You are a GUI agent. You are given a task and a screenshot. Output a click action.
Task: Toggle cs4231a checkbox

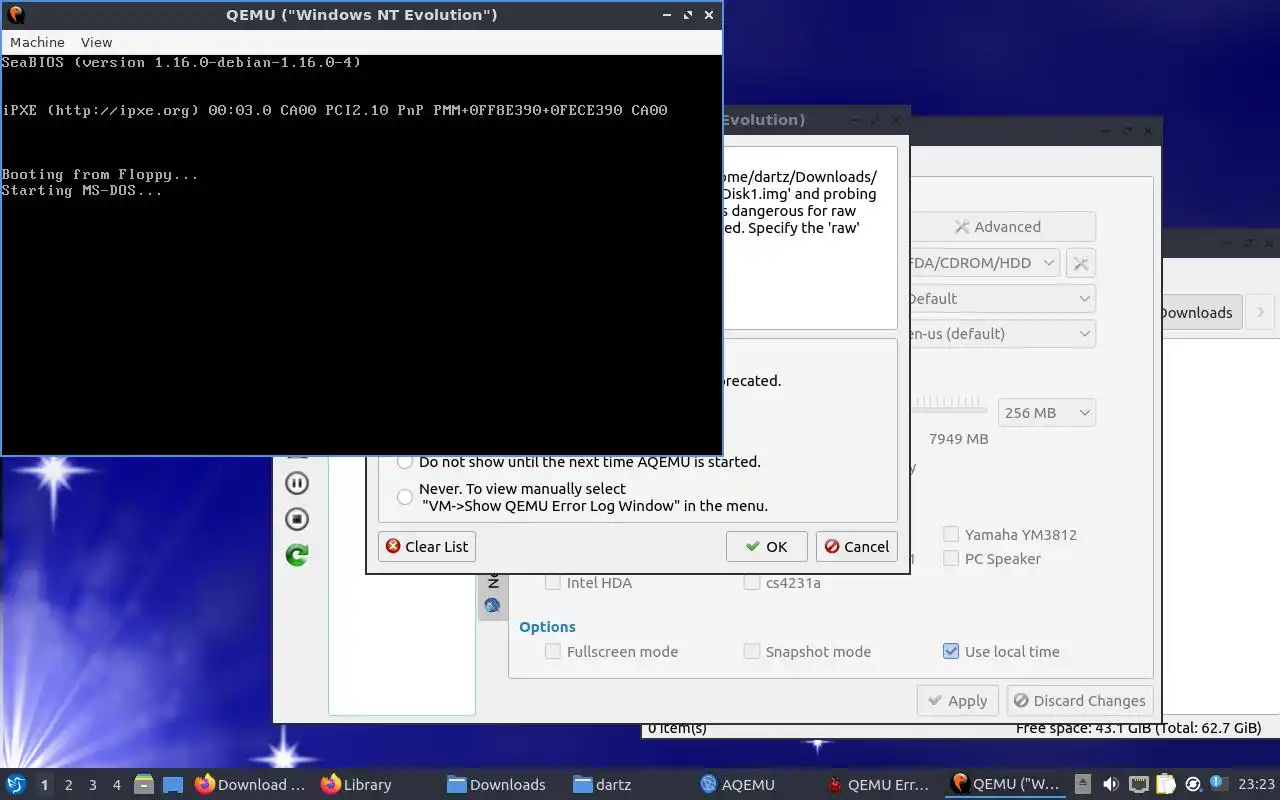752,583
